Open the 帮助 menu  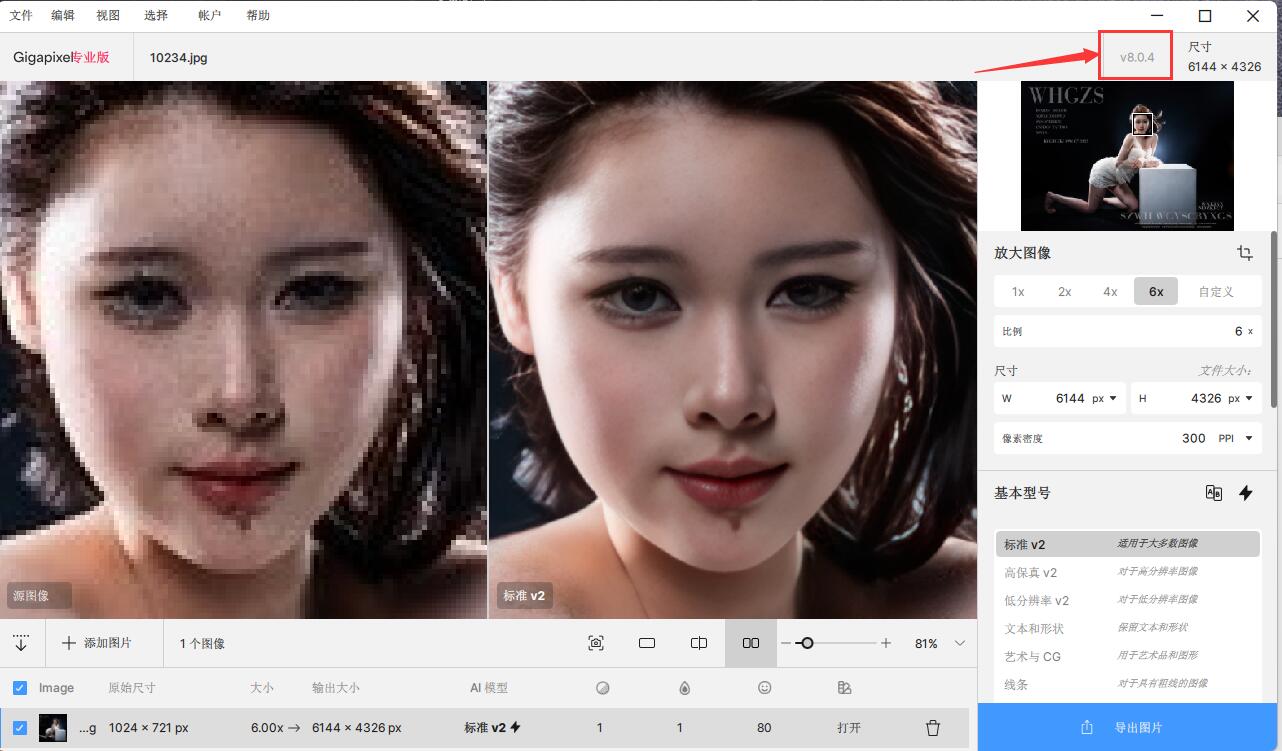tap(257, 16)
